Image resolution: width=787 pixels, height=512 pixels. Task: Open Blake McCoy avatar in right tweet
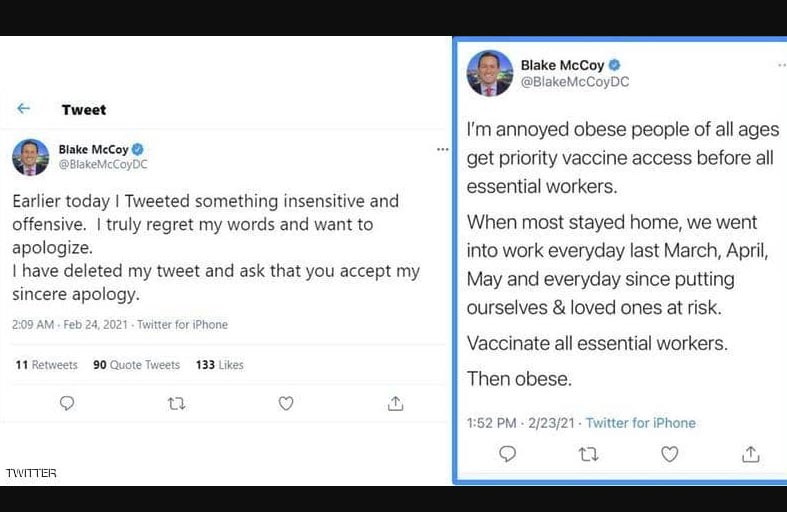click(489, 73)
